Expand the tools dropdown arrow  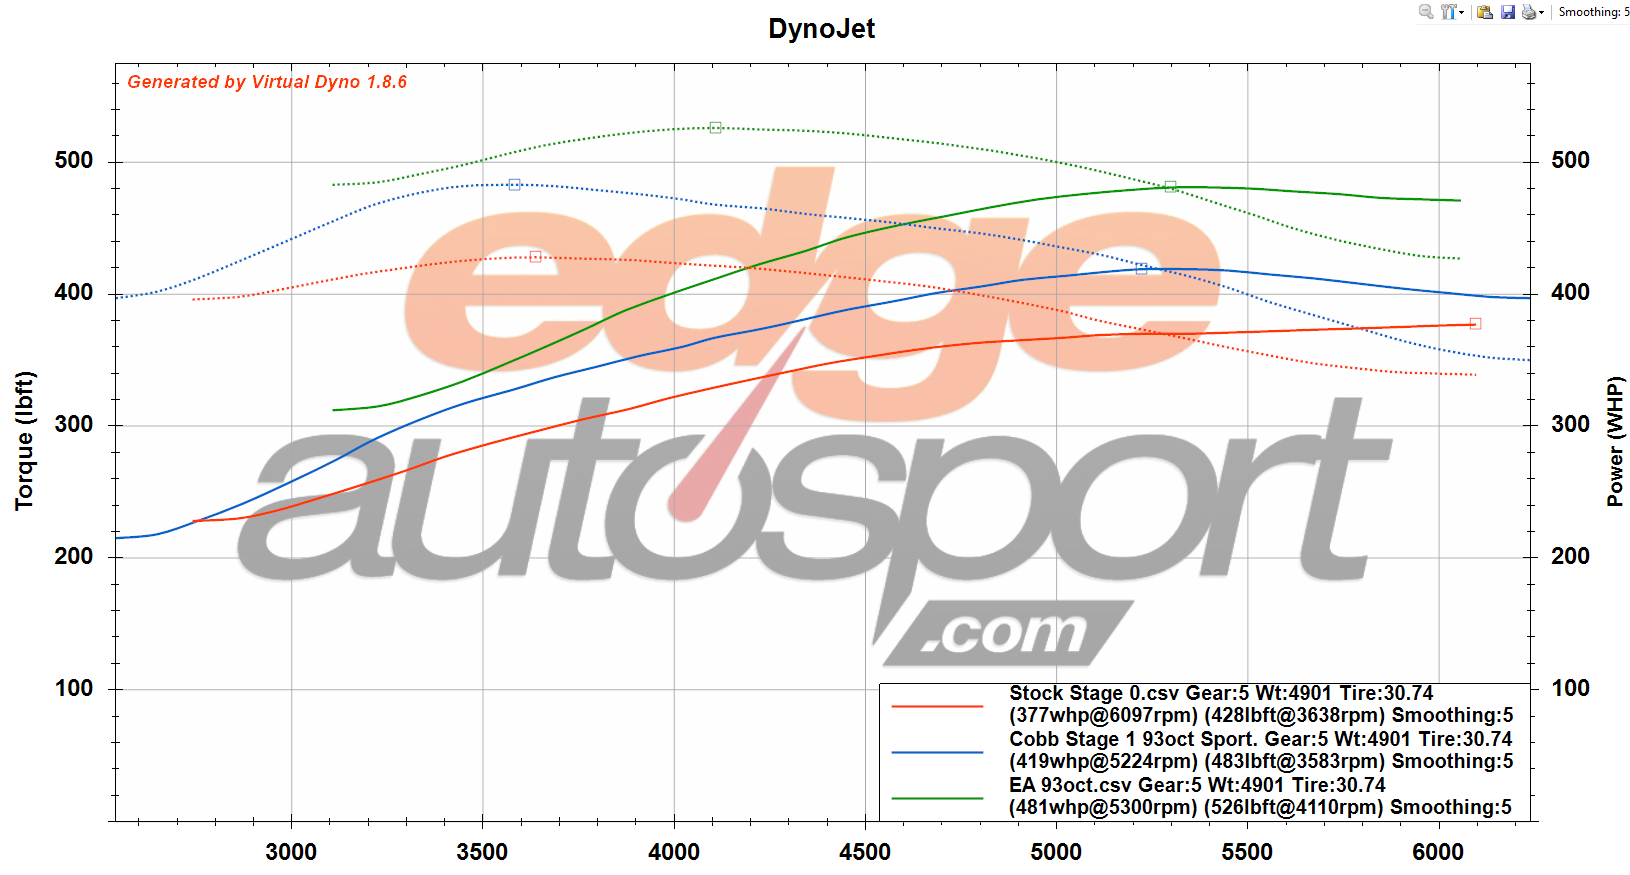[x=1461, y=13]
